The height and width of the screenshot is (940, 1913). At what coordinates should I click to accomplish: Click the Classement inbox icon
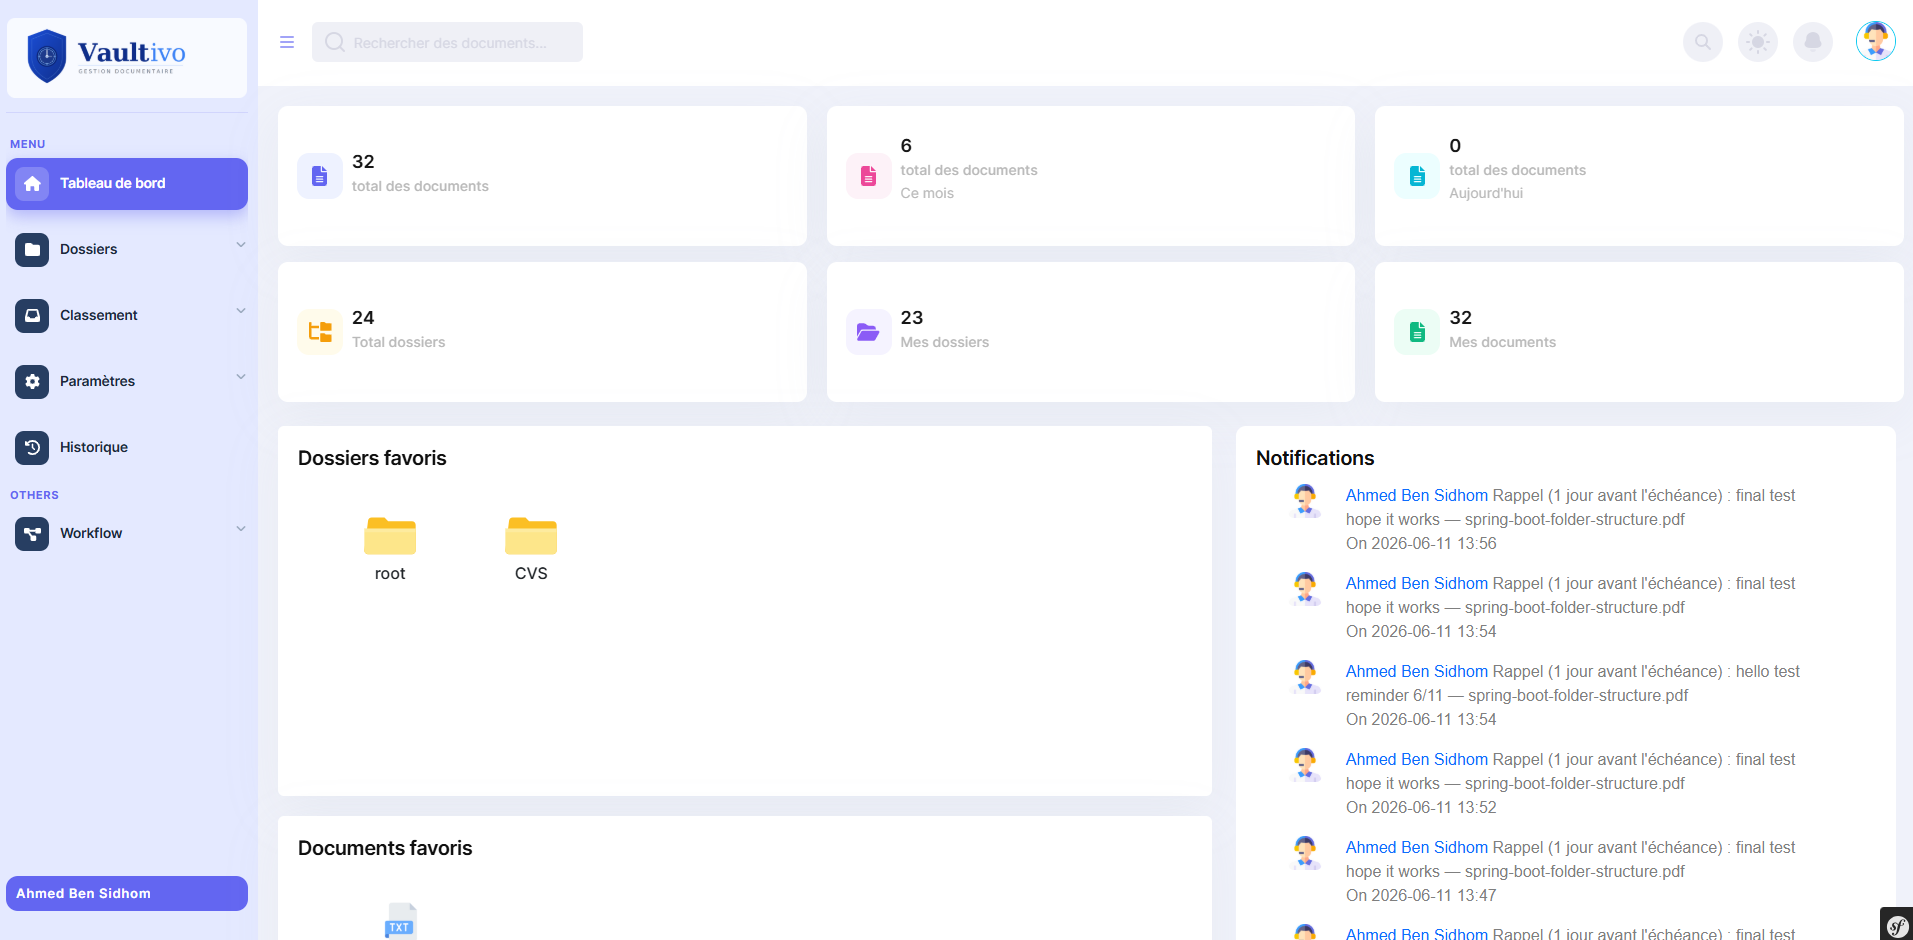coord(32,315)
